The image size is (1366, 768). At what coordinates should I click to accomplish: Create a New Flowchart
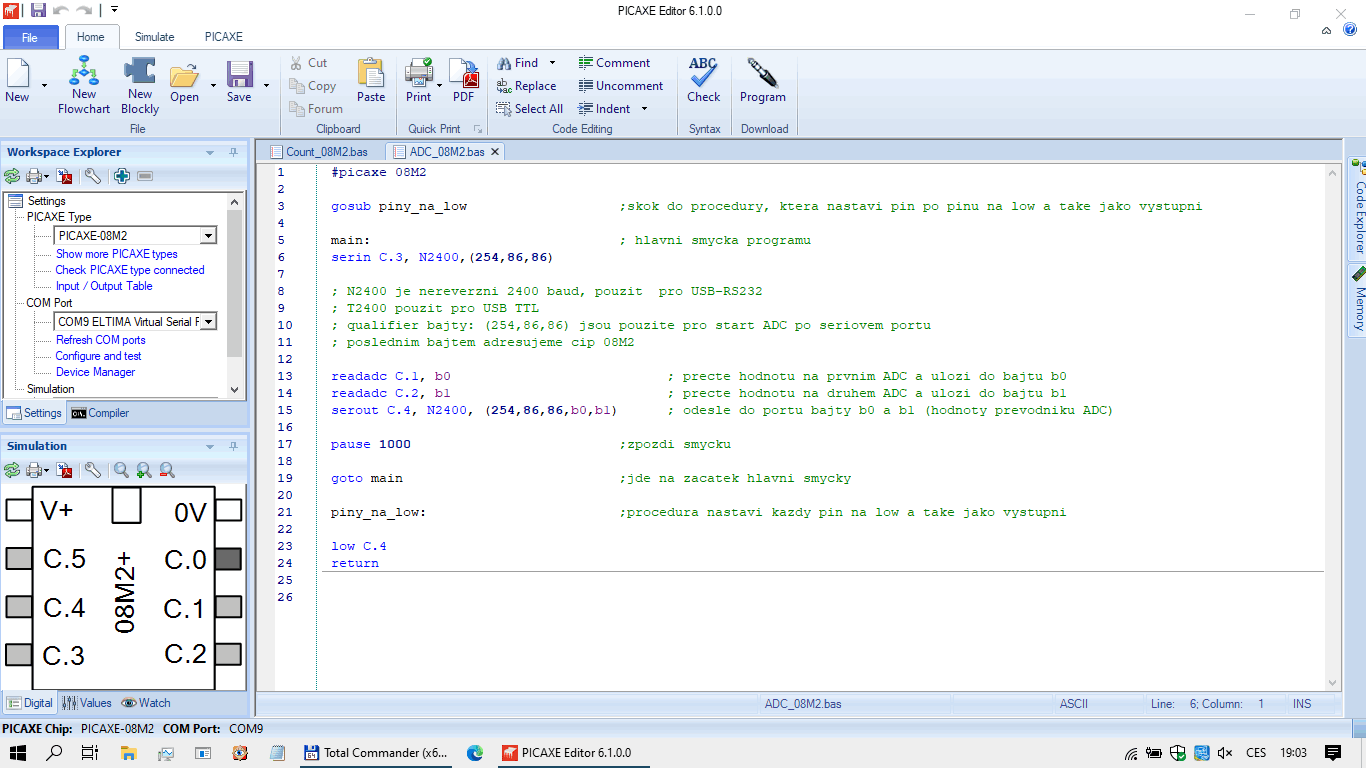(84, 84)
